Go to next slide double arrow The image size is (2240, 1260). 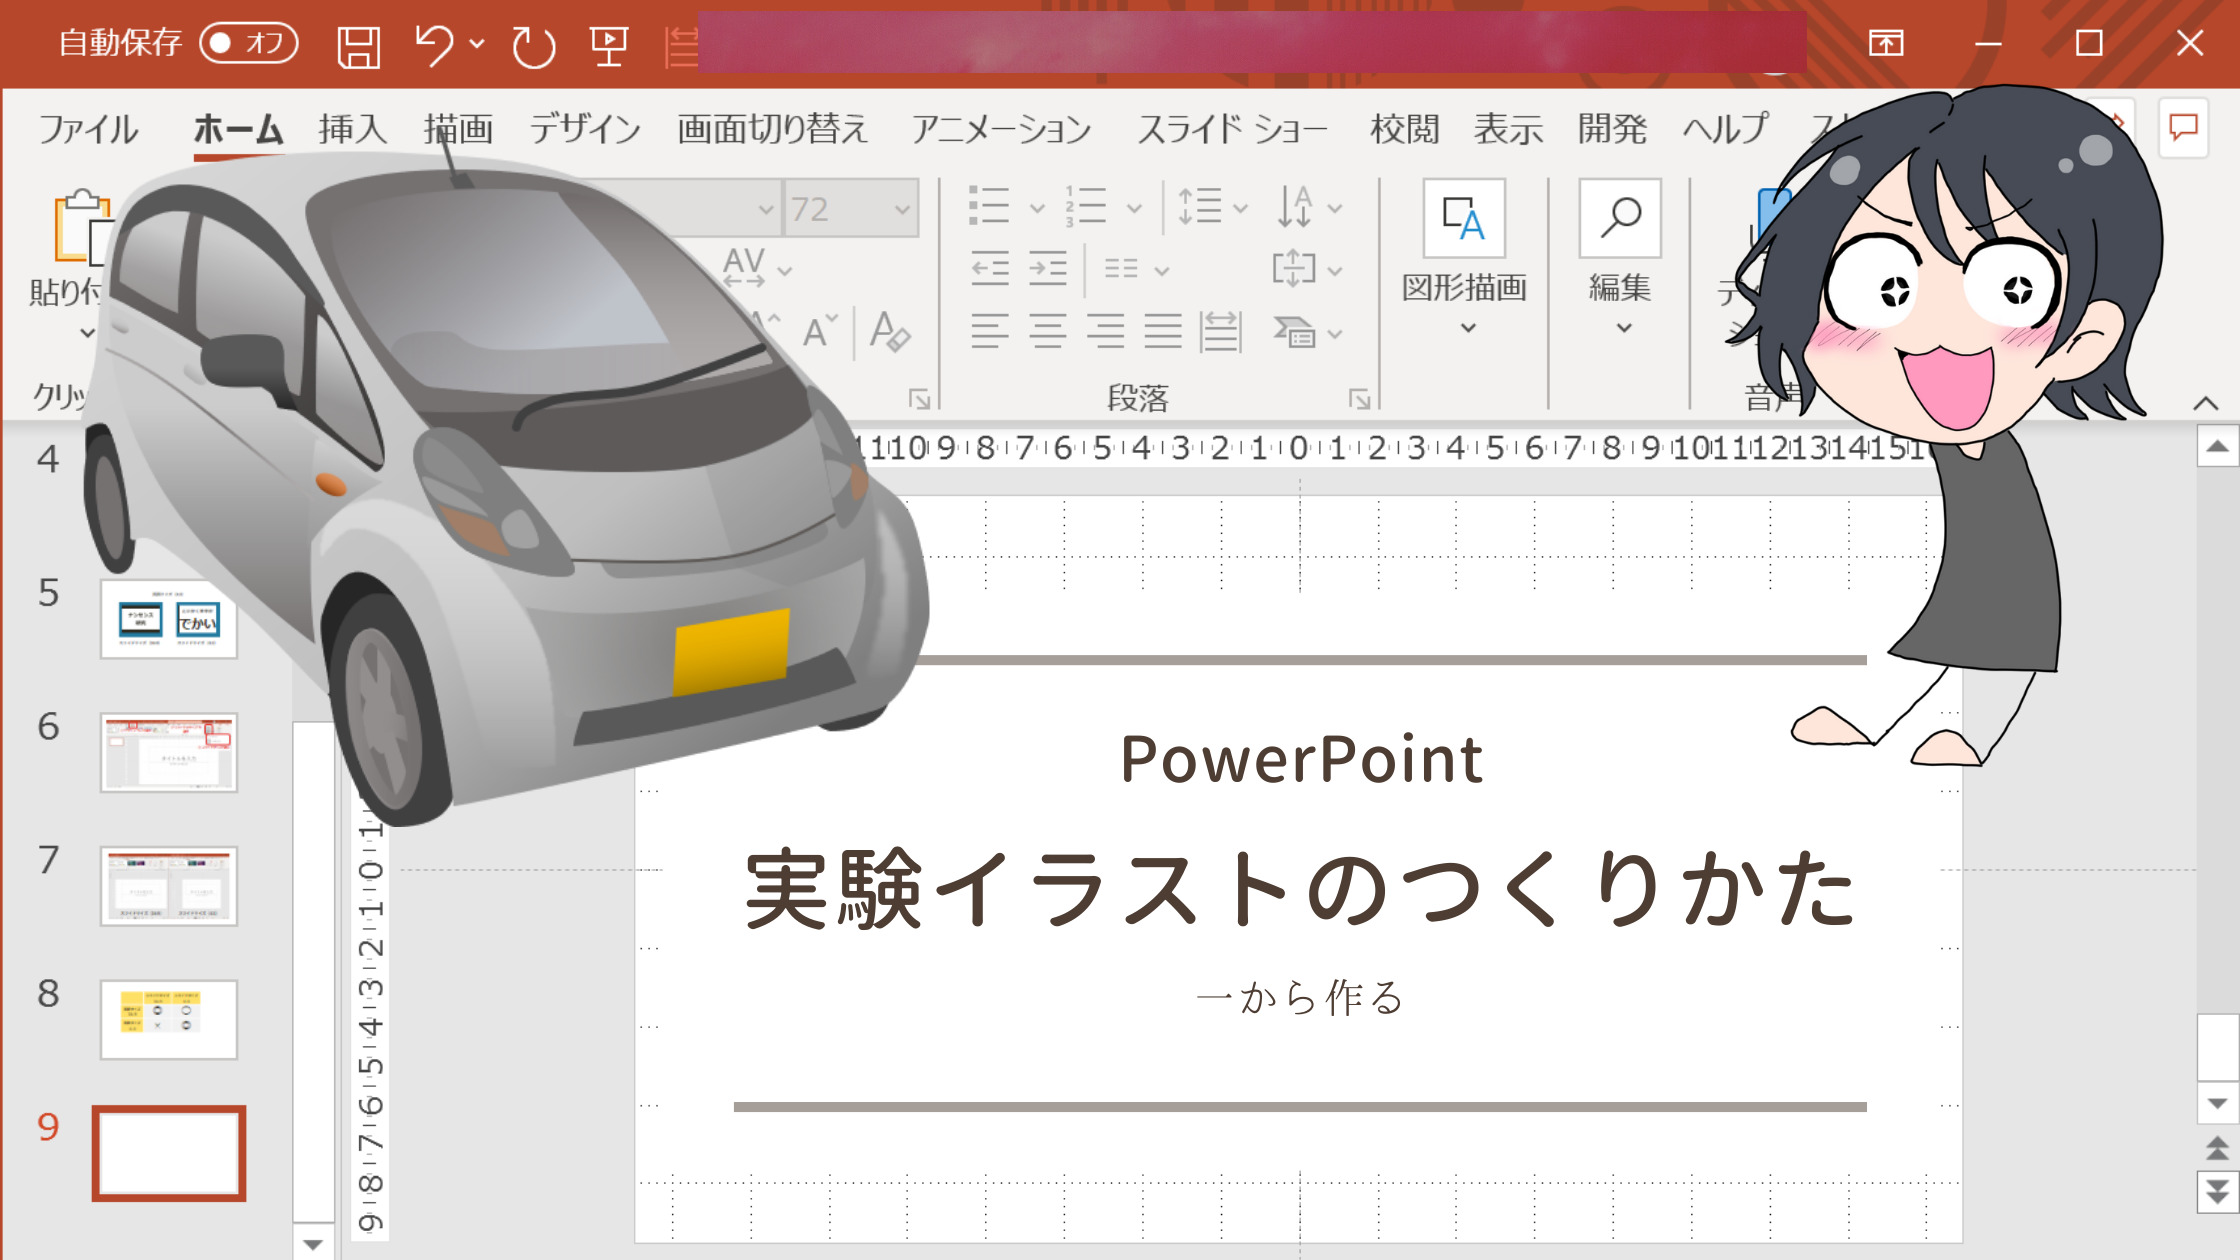2217,1192
